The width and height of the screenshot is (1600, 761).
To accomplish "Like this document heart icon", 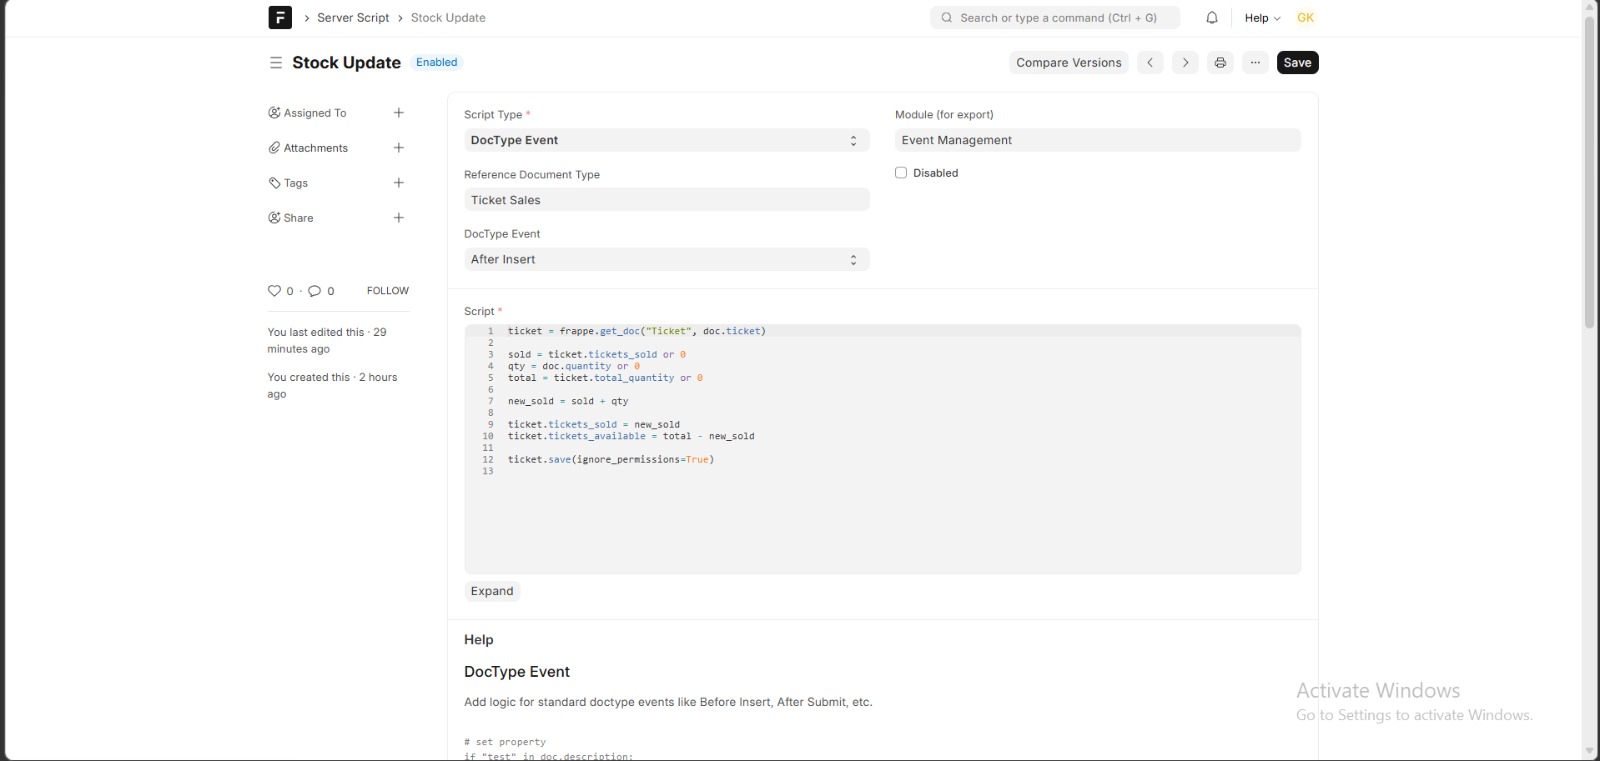I will (274, 291).
